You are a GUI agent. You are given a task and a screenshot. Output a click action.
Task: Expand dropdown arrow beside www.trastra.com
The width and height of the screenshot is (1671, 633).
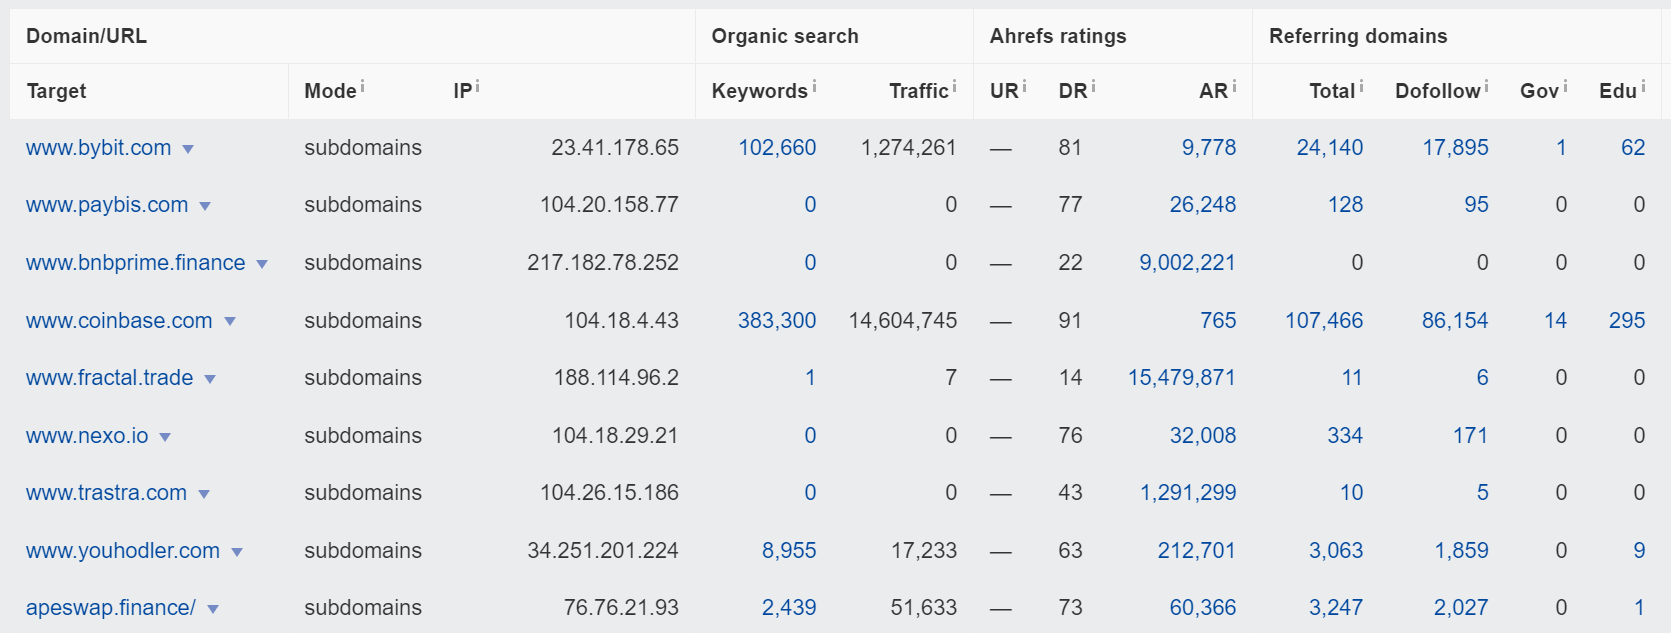tap(204, 494)
